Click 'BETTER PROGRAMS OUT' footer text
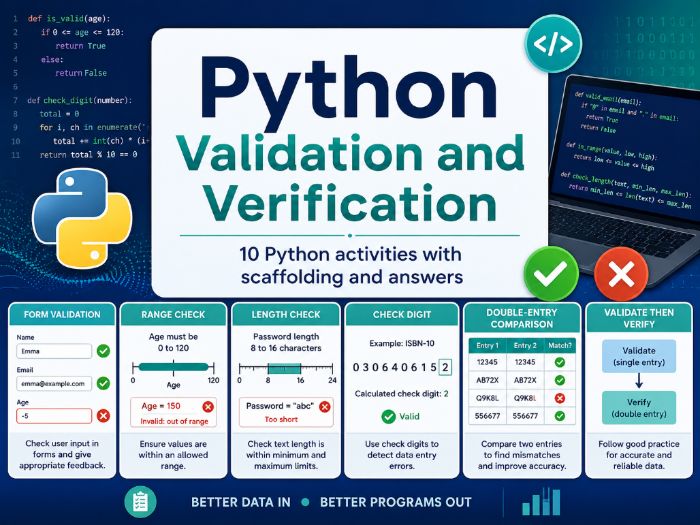The height and width of the screenshot is (525, 700). (396, 502)
